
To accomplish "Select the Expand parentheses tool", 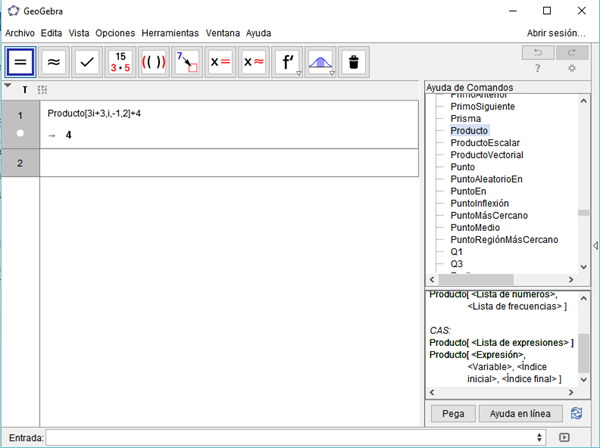I will coord(153,62).
